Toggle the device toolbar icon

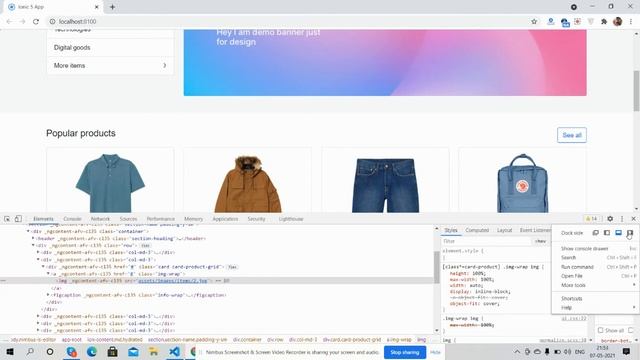point(18,219)
